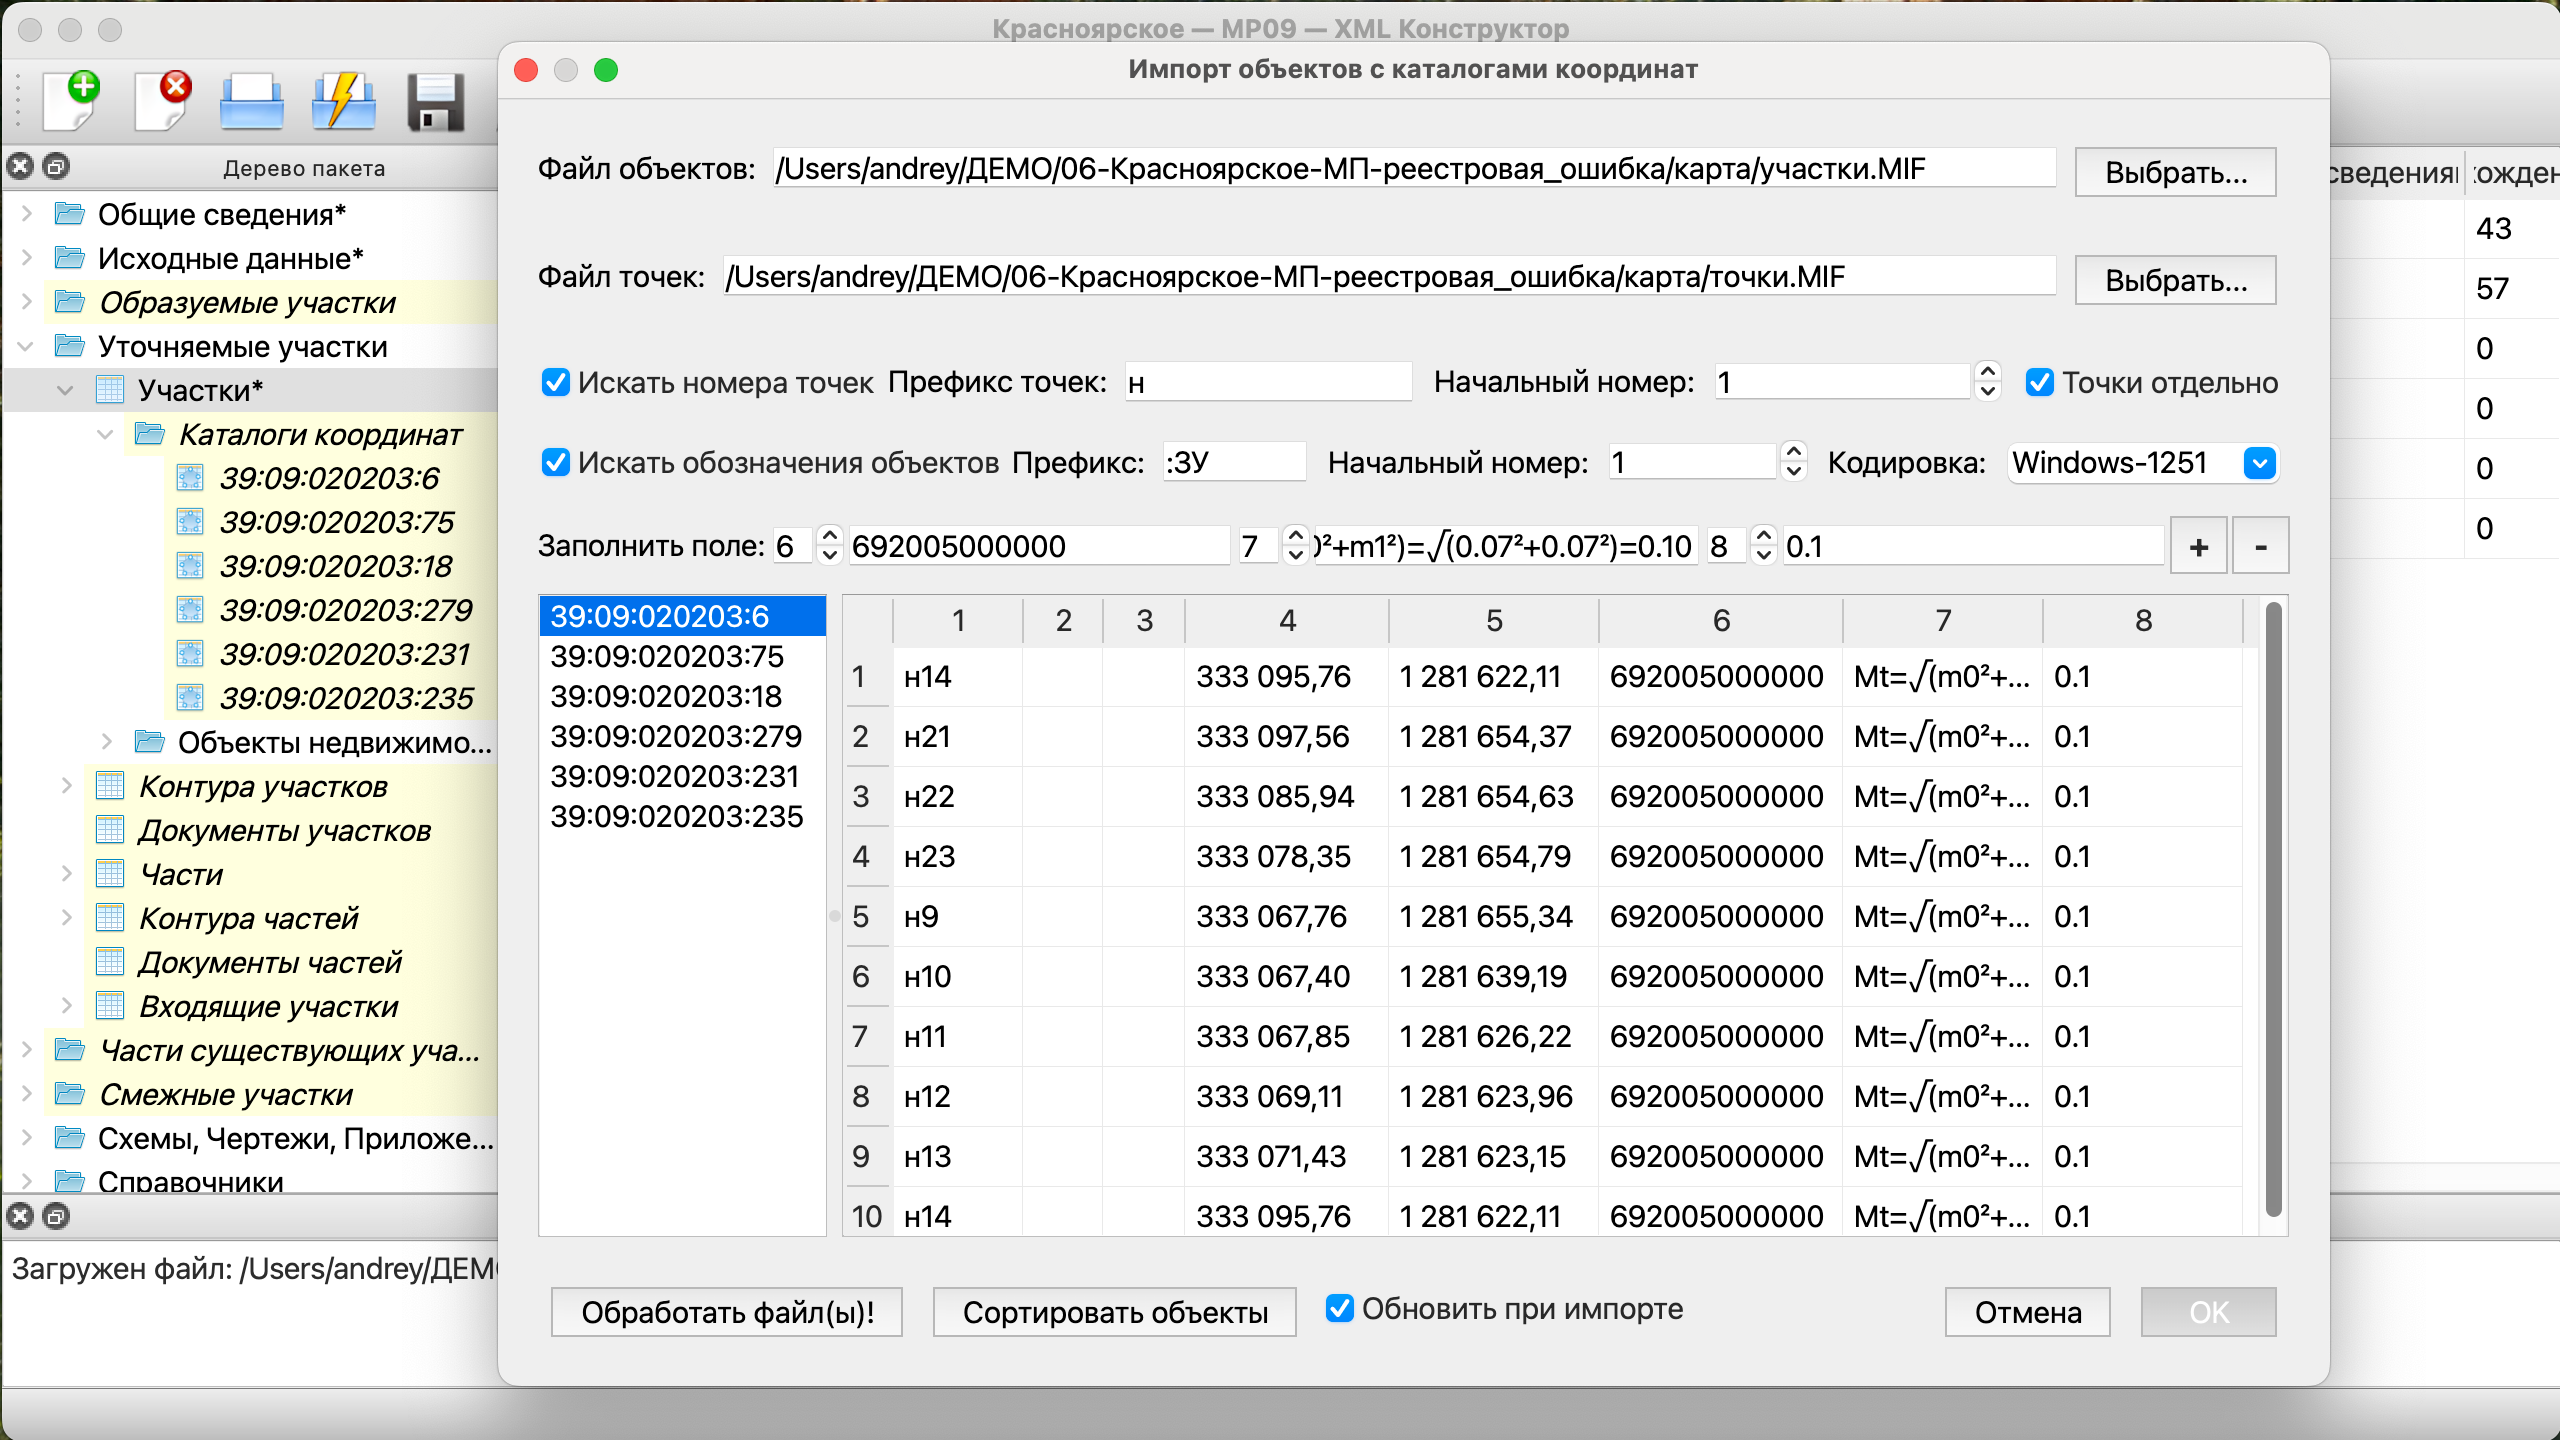The width and height of the screenshot is (2560, 1440).
Task: Collapse the Каталоги координат tree node
Action: click(x=105, y=434)
